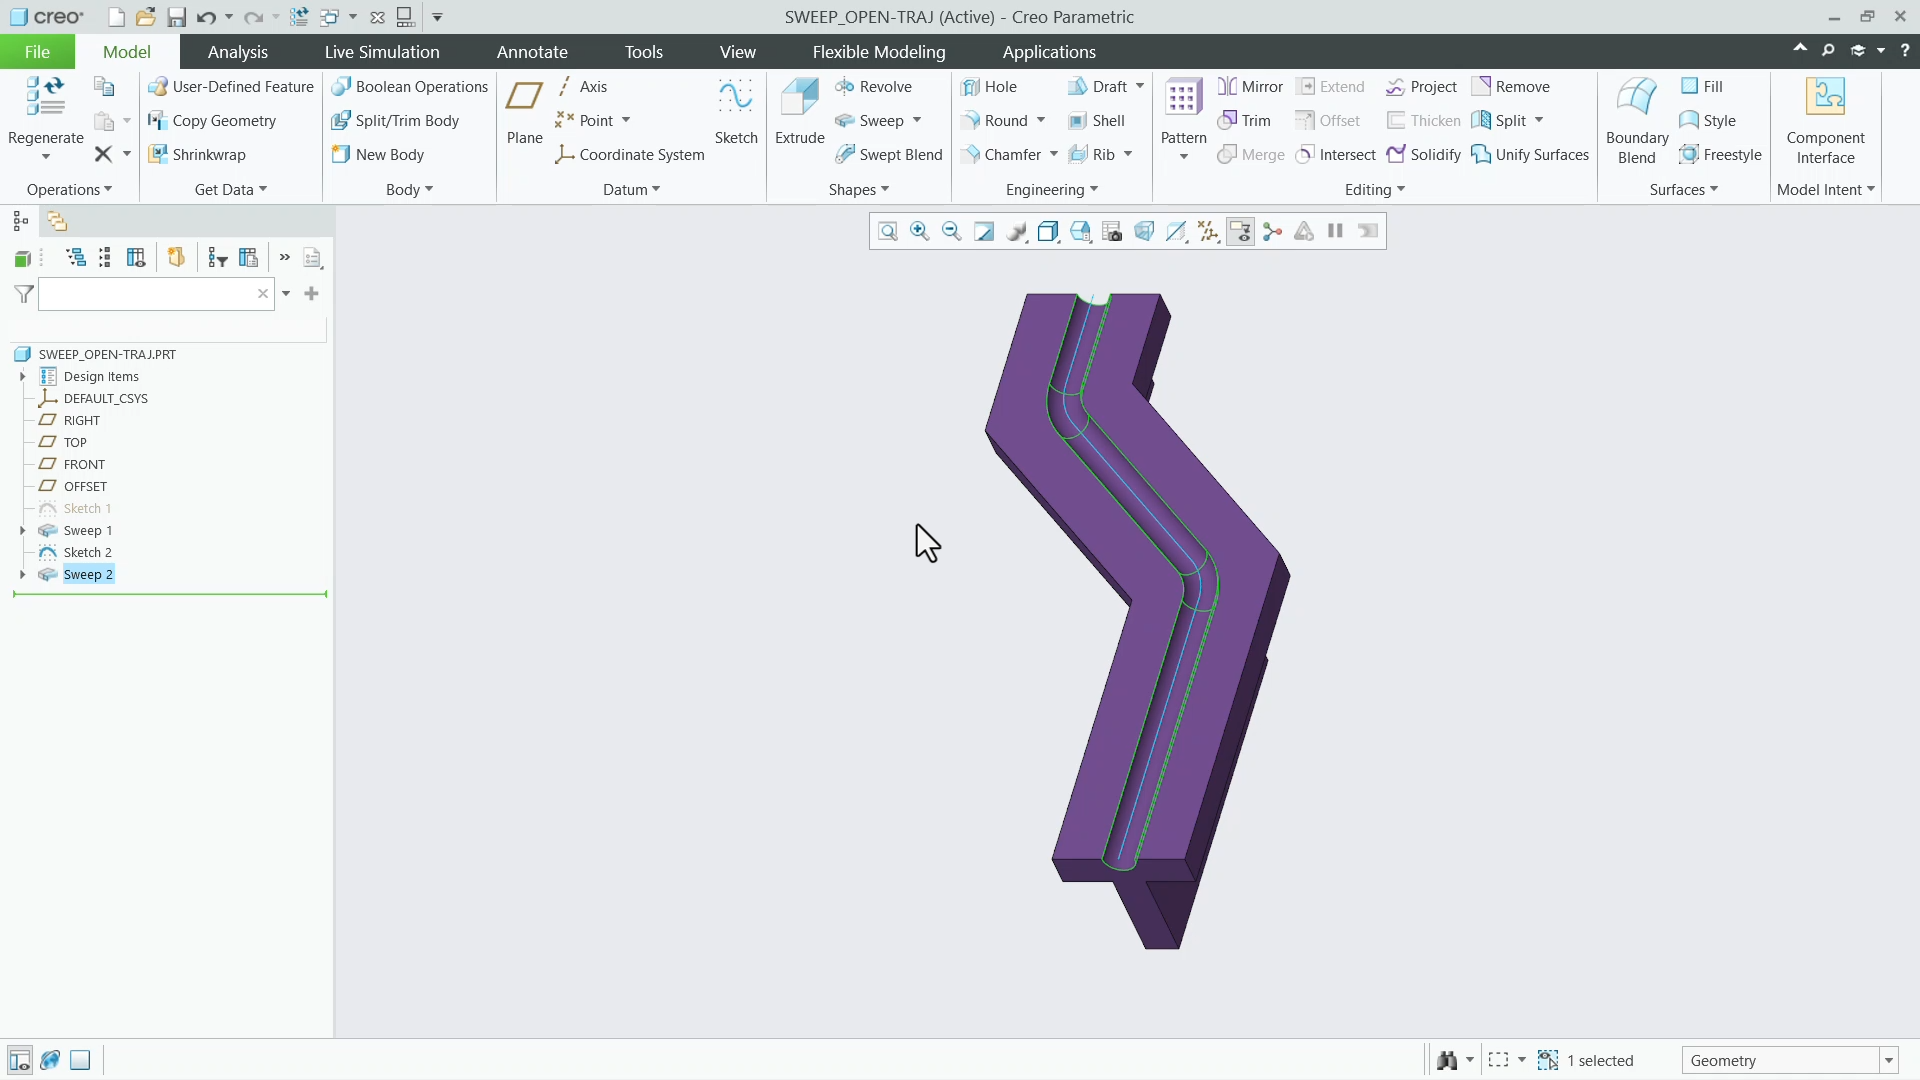Switch to the Annotate tab
The height and width of the screenshot is (1080, 1920).
[532, 52]
